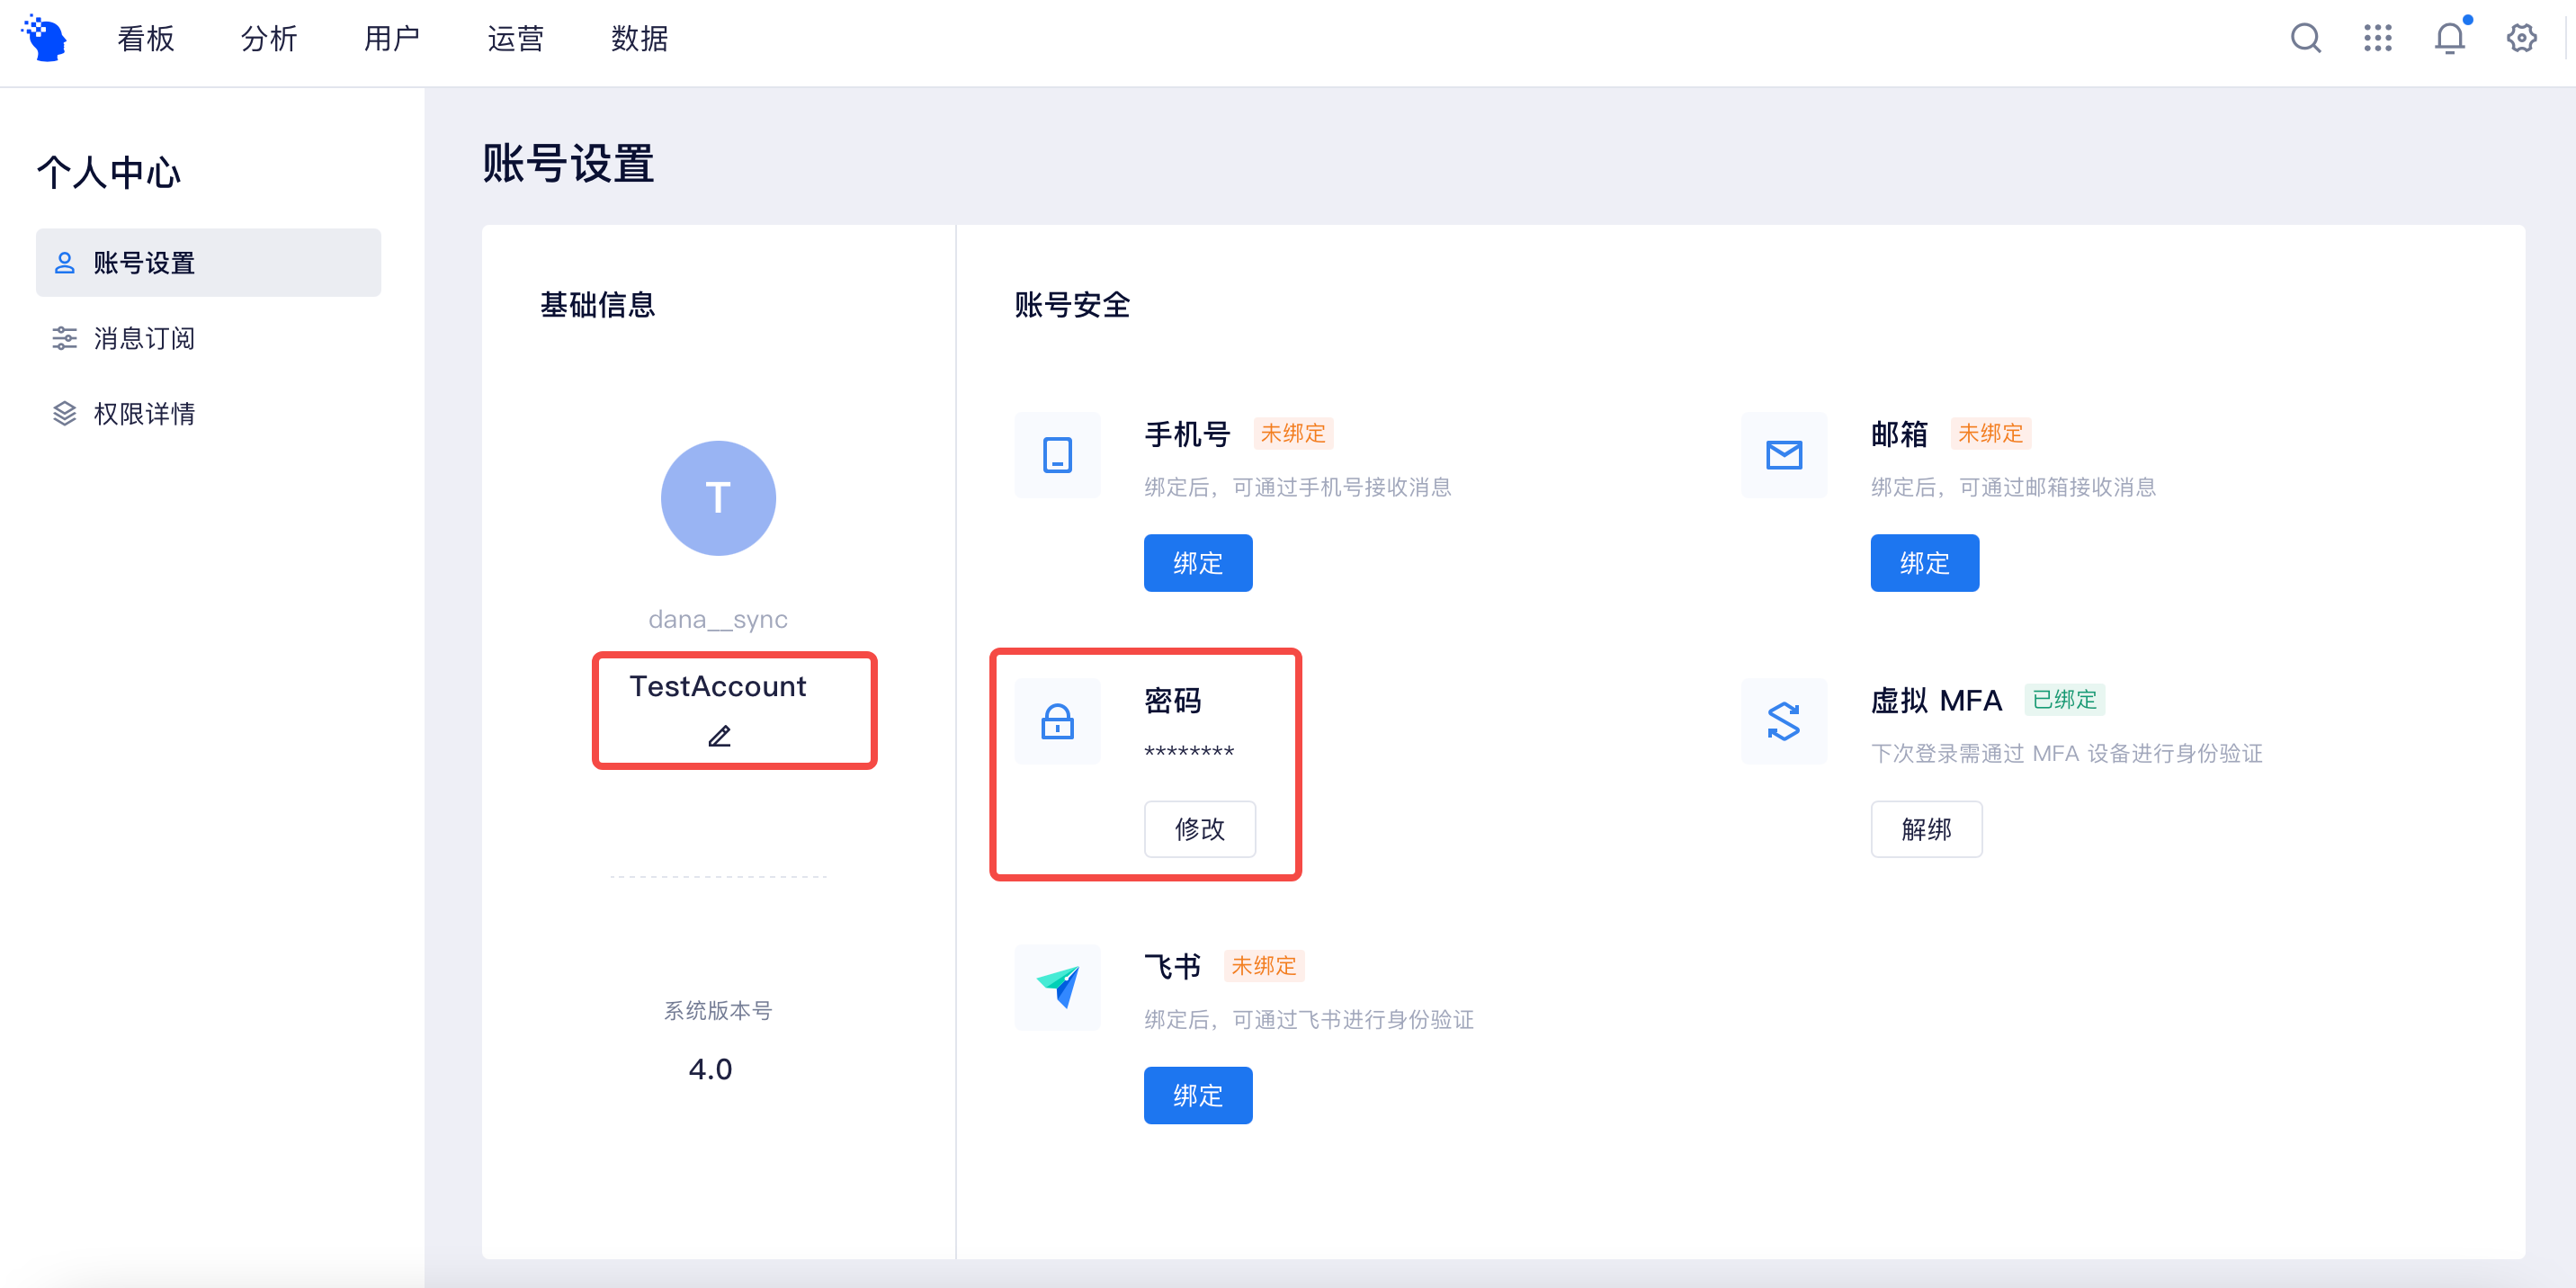Select 消息订阅 in the sidebar

144,338
